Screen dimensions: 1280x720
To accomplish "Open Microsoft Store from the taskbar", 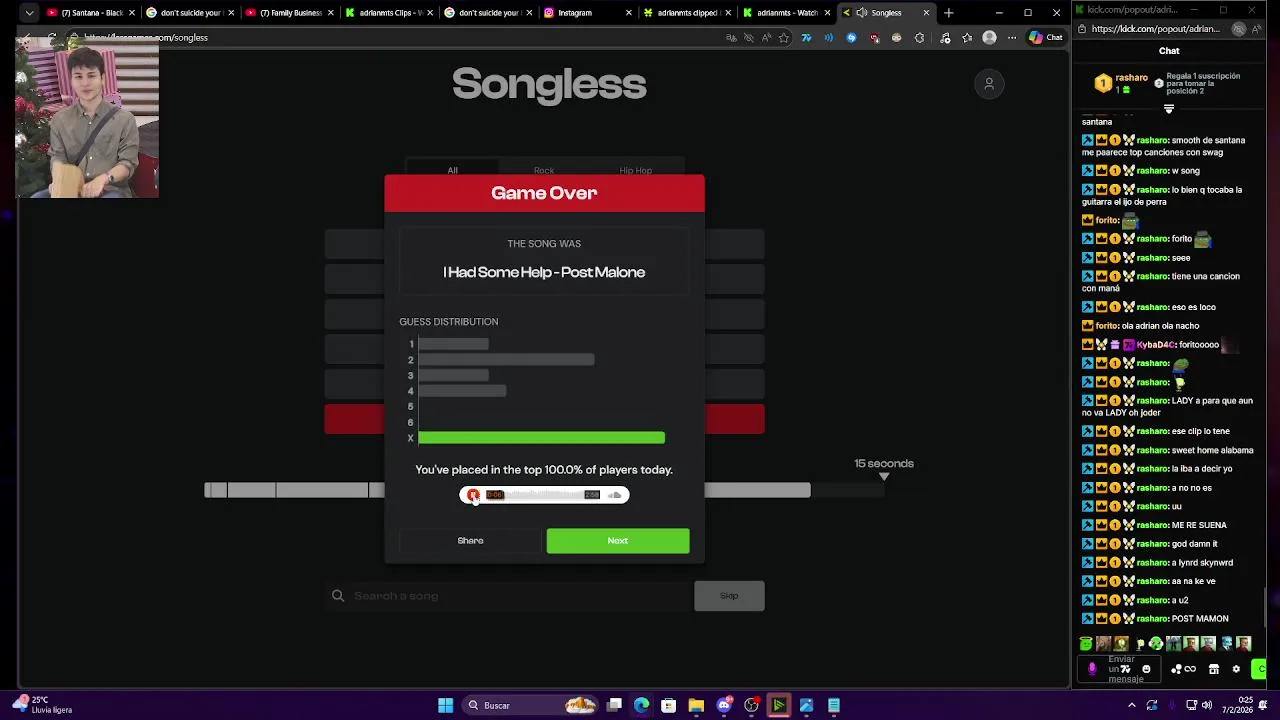I will point(669,705).
